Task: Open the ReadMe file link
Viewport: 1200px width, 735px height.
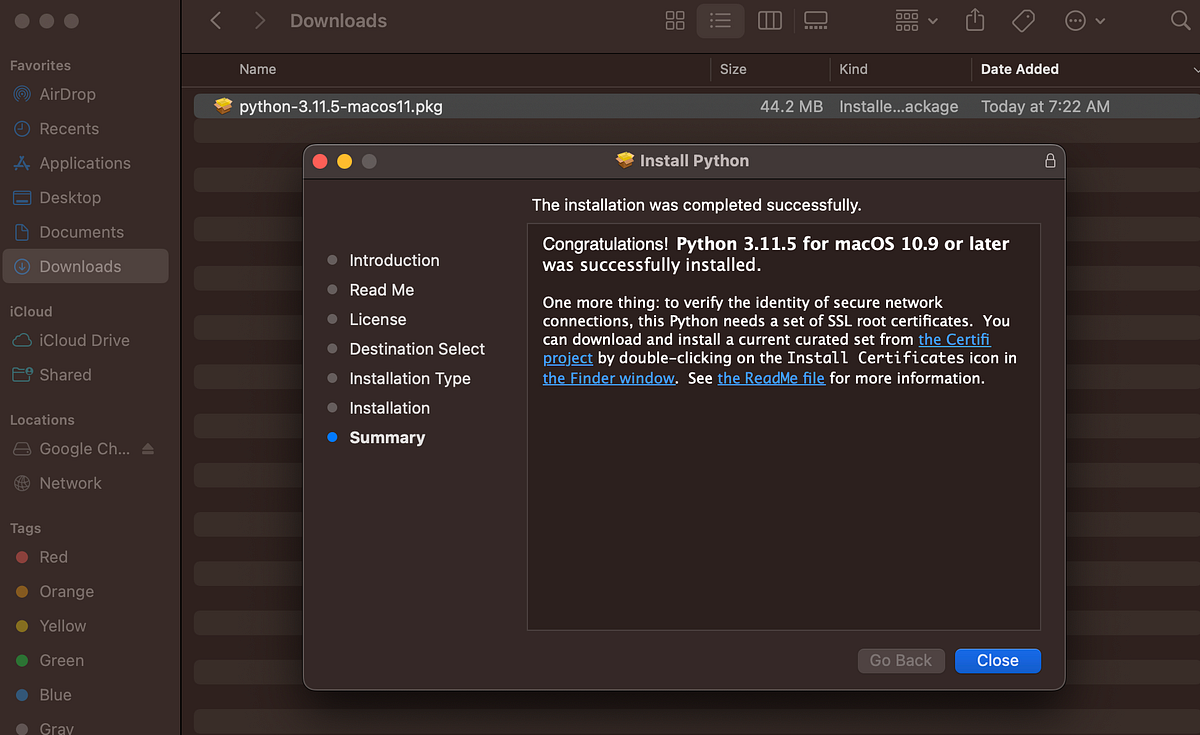Action: click(771, 378)
